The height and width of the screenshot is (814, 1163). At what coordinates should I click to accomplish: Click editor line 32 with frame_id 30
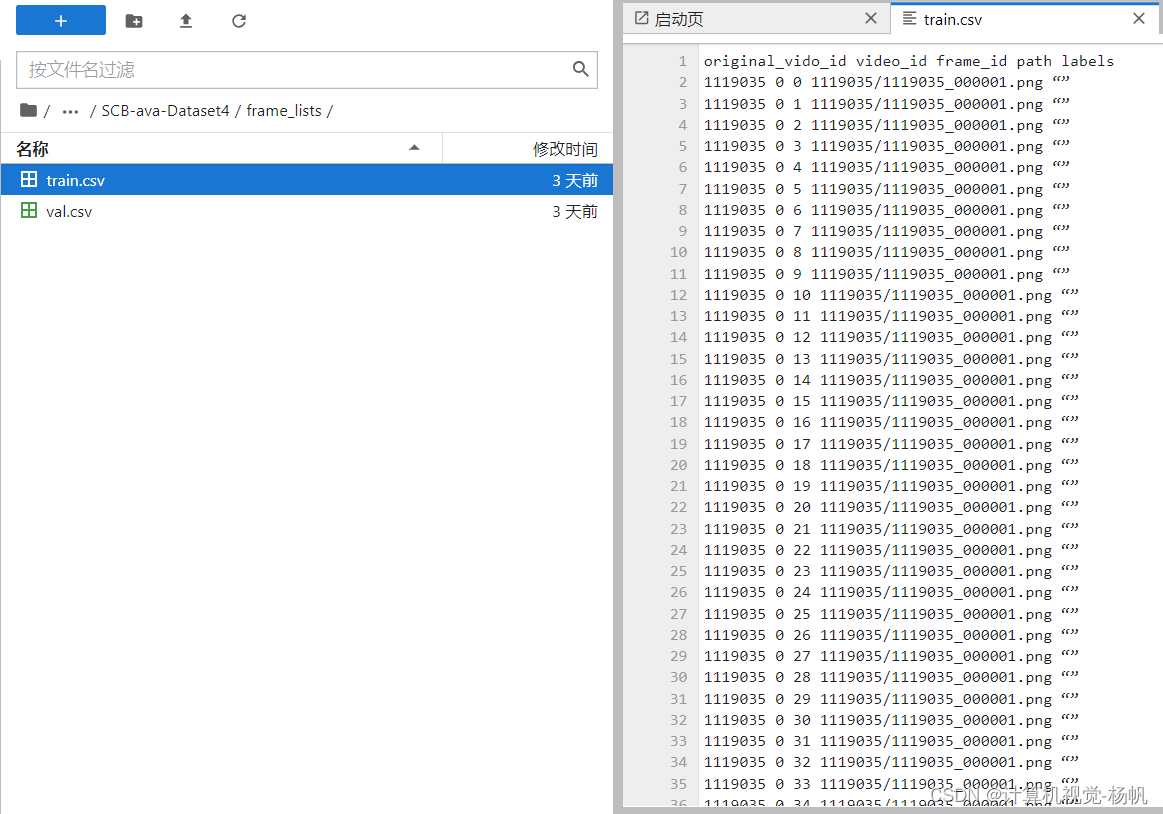click(891, 721)
